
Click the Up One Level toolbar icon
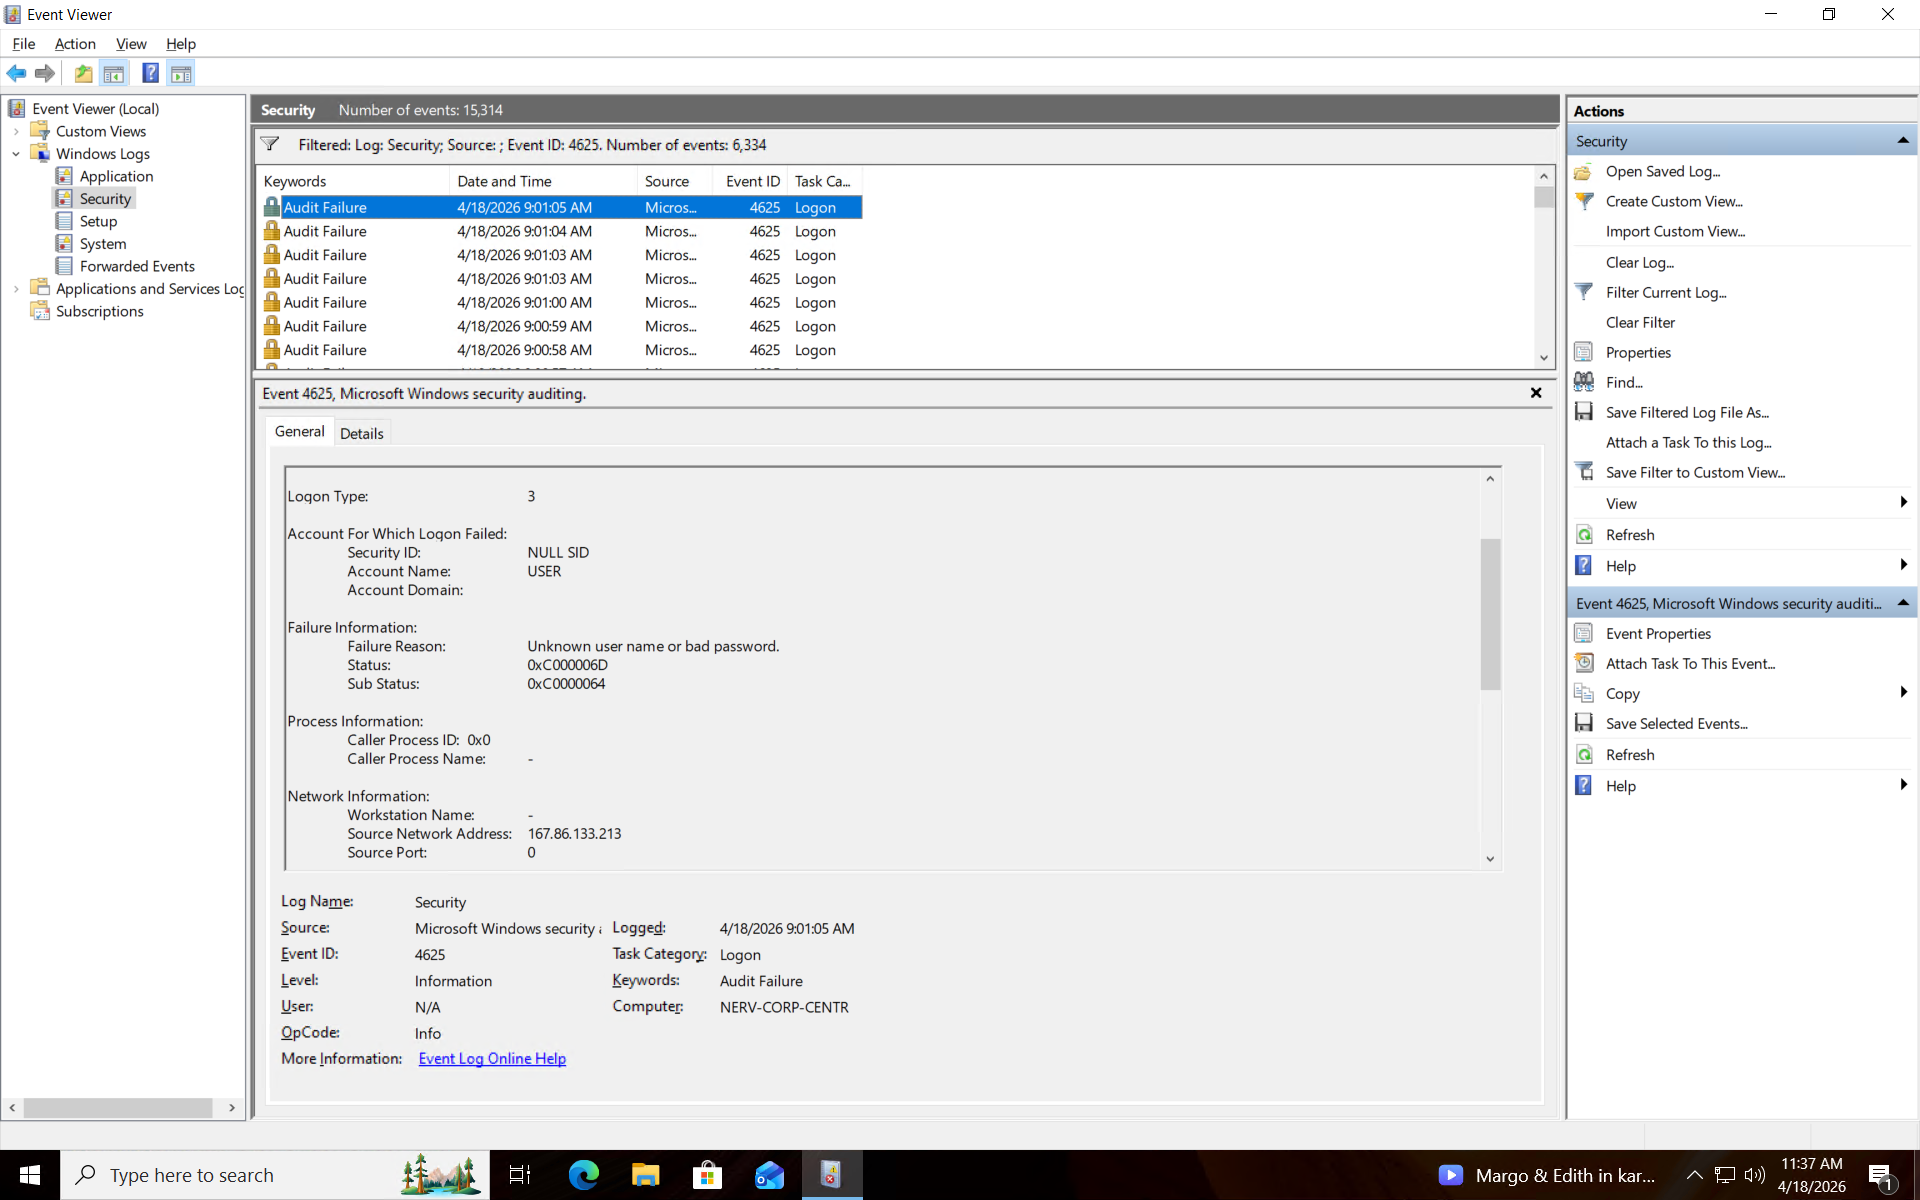point(84,73)
